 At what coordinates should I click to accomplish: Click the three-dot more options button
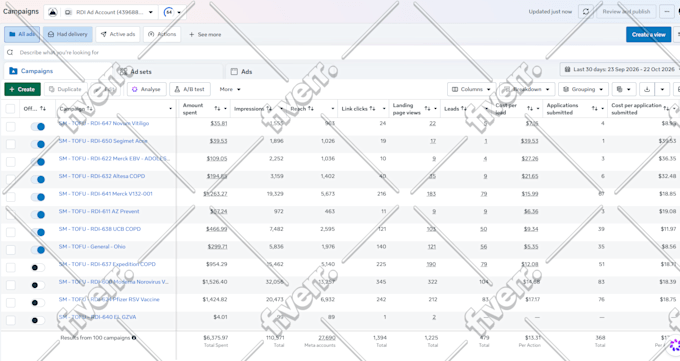[x=667, y=12]
